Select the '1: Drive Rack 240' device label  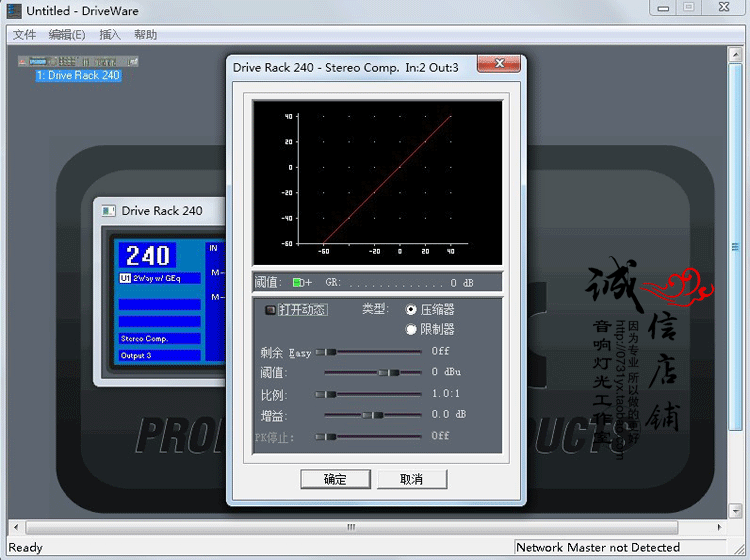pyautogui.click(x=78, y=76)
